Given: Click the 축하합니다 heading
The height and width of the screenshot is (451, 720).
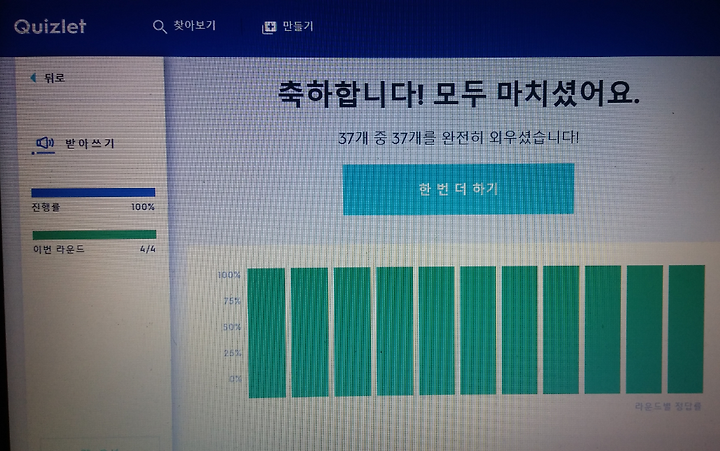Looking at the screenshot, I should 458,94.
